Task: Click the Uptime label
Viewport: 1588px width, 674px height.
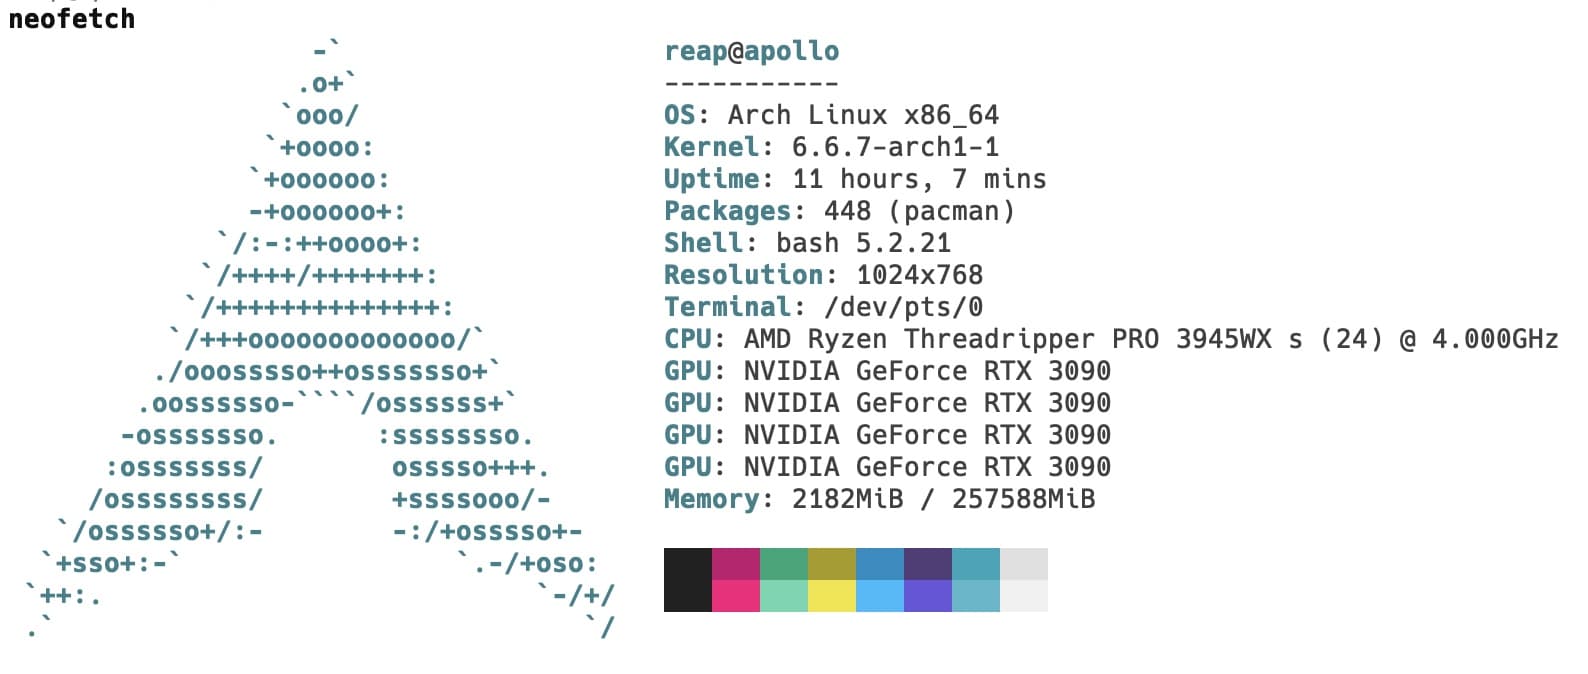Action: pyautogui.click(x=712, y=179)
